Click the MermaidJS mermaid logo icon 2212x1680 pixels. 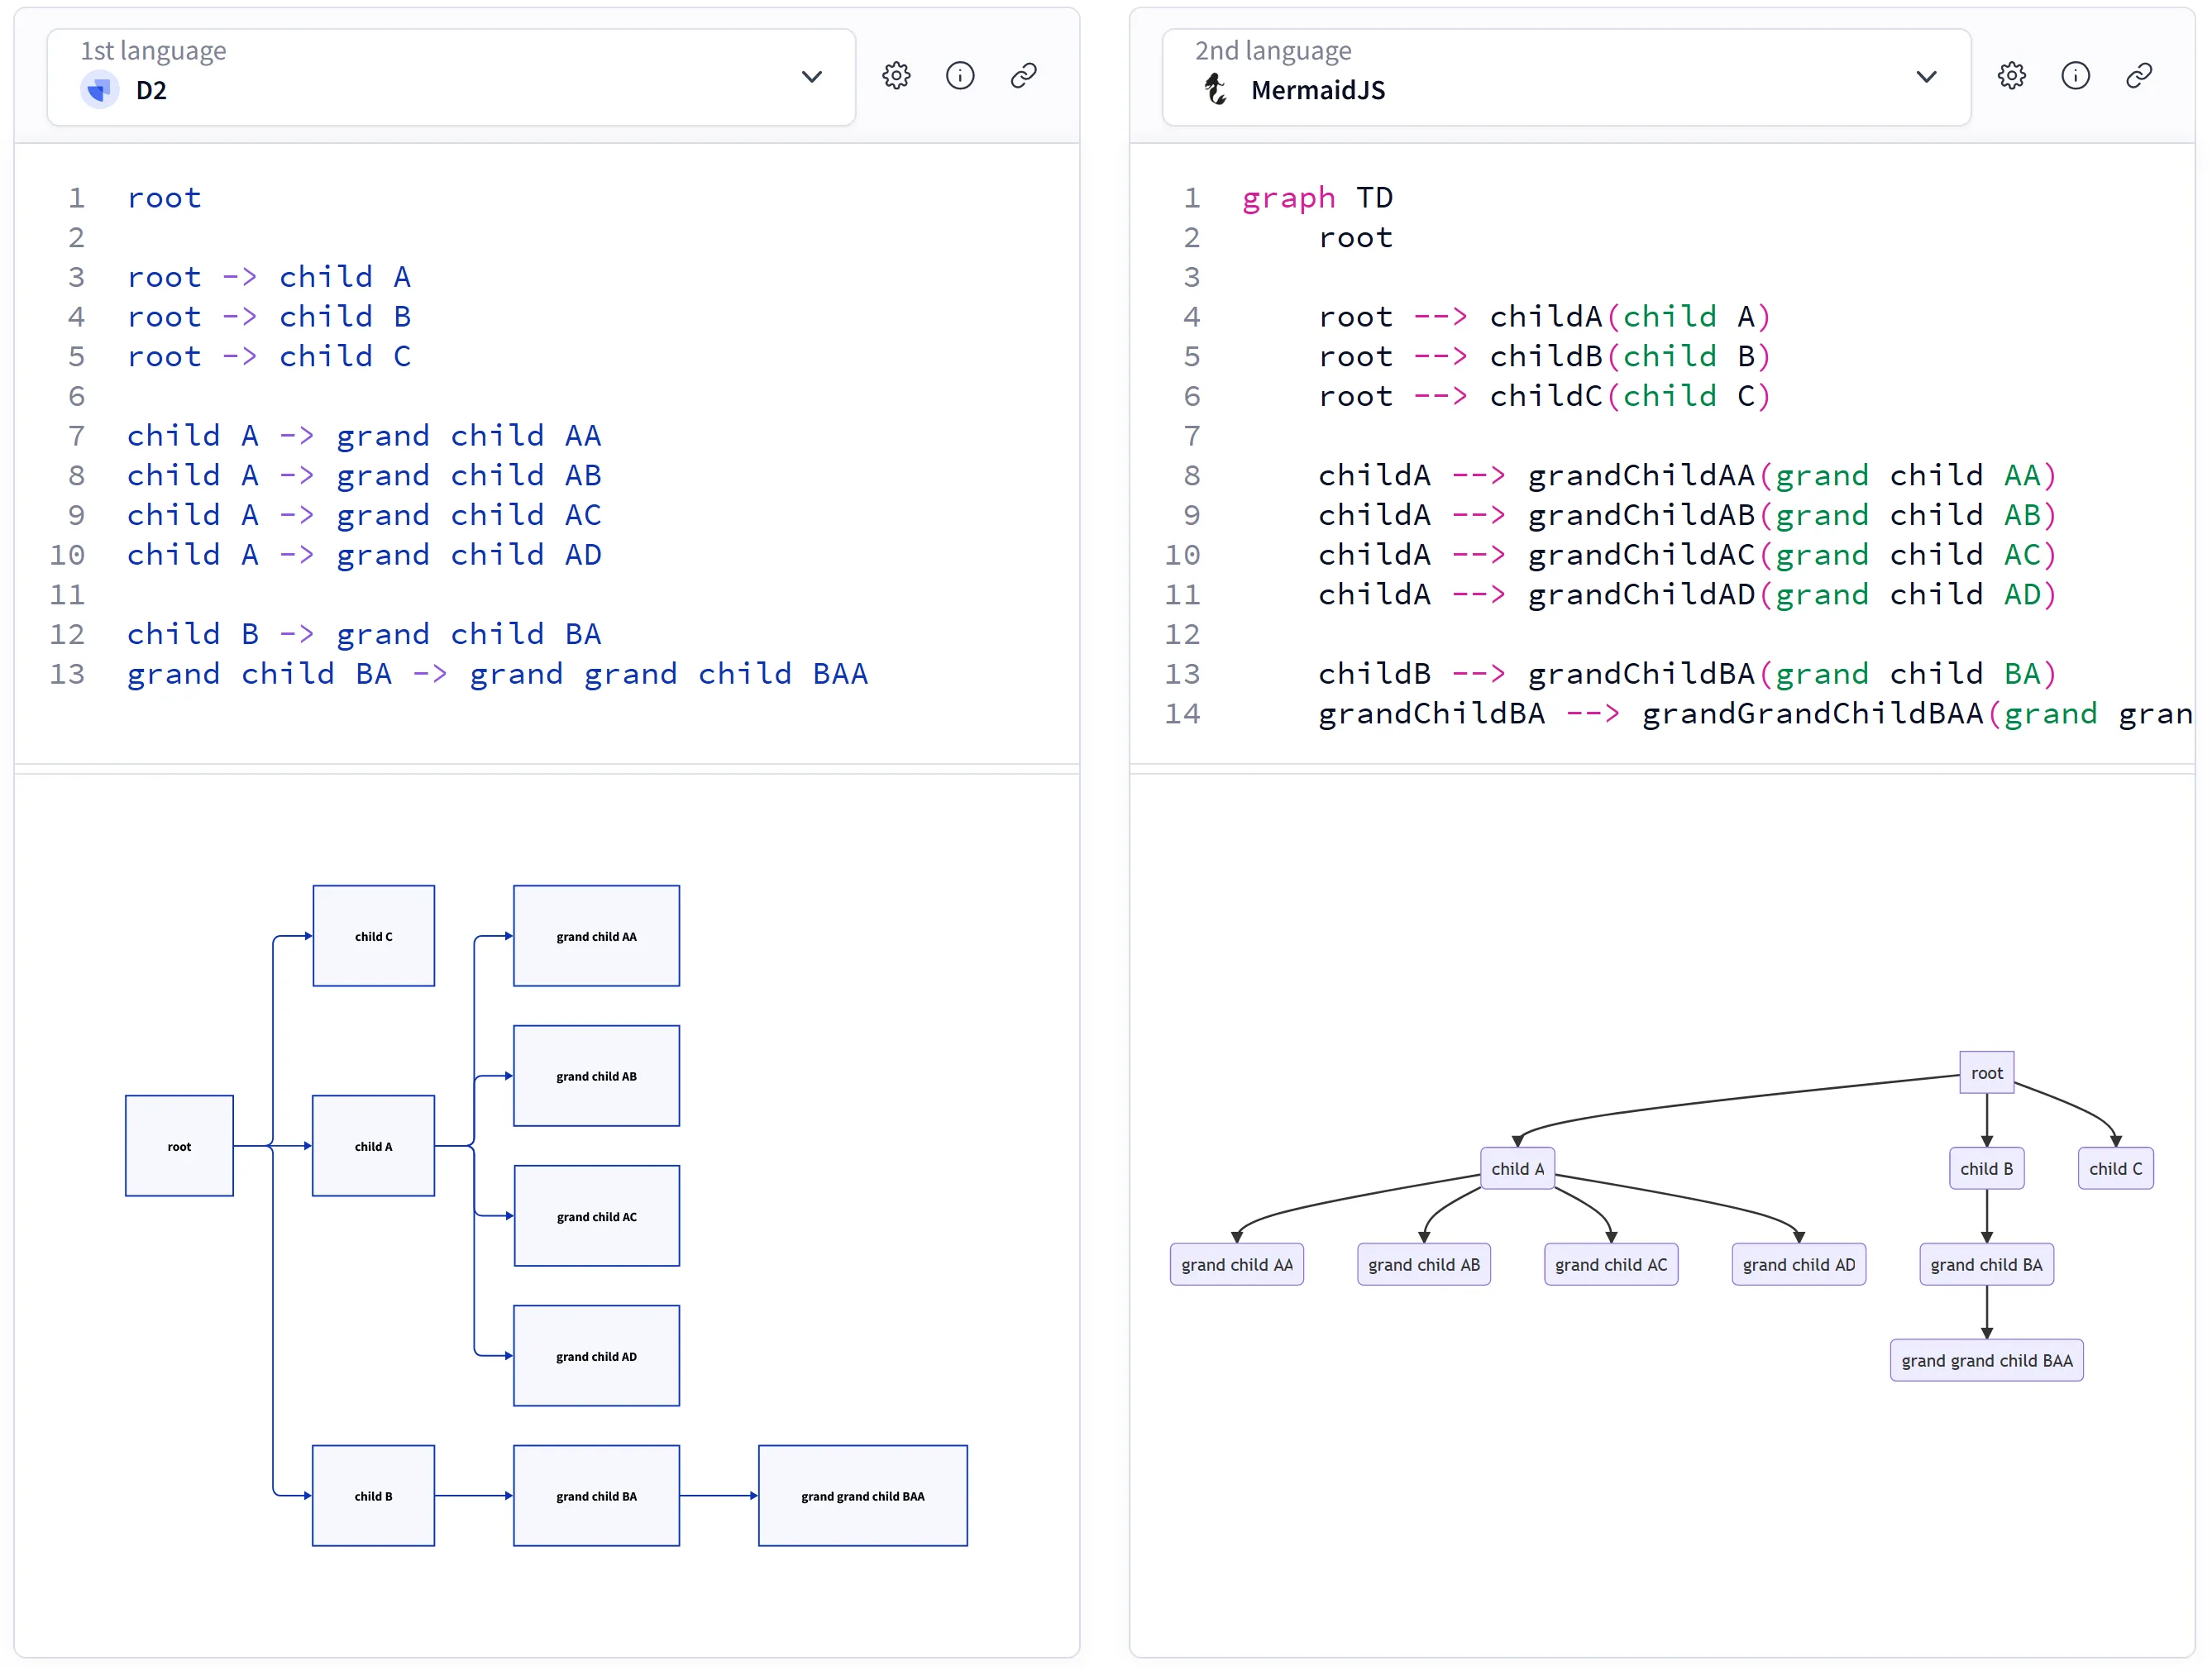pyautogui.click(x=1215, y=90)
